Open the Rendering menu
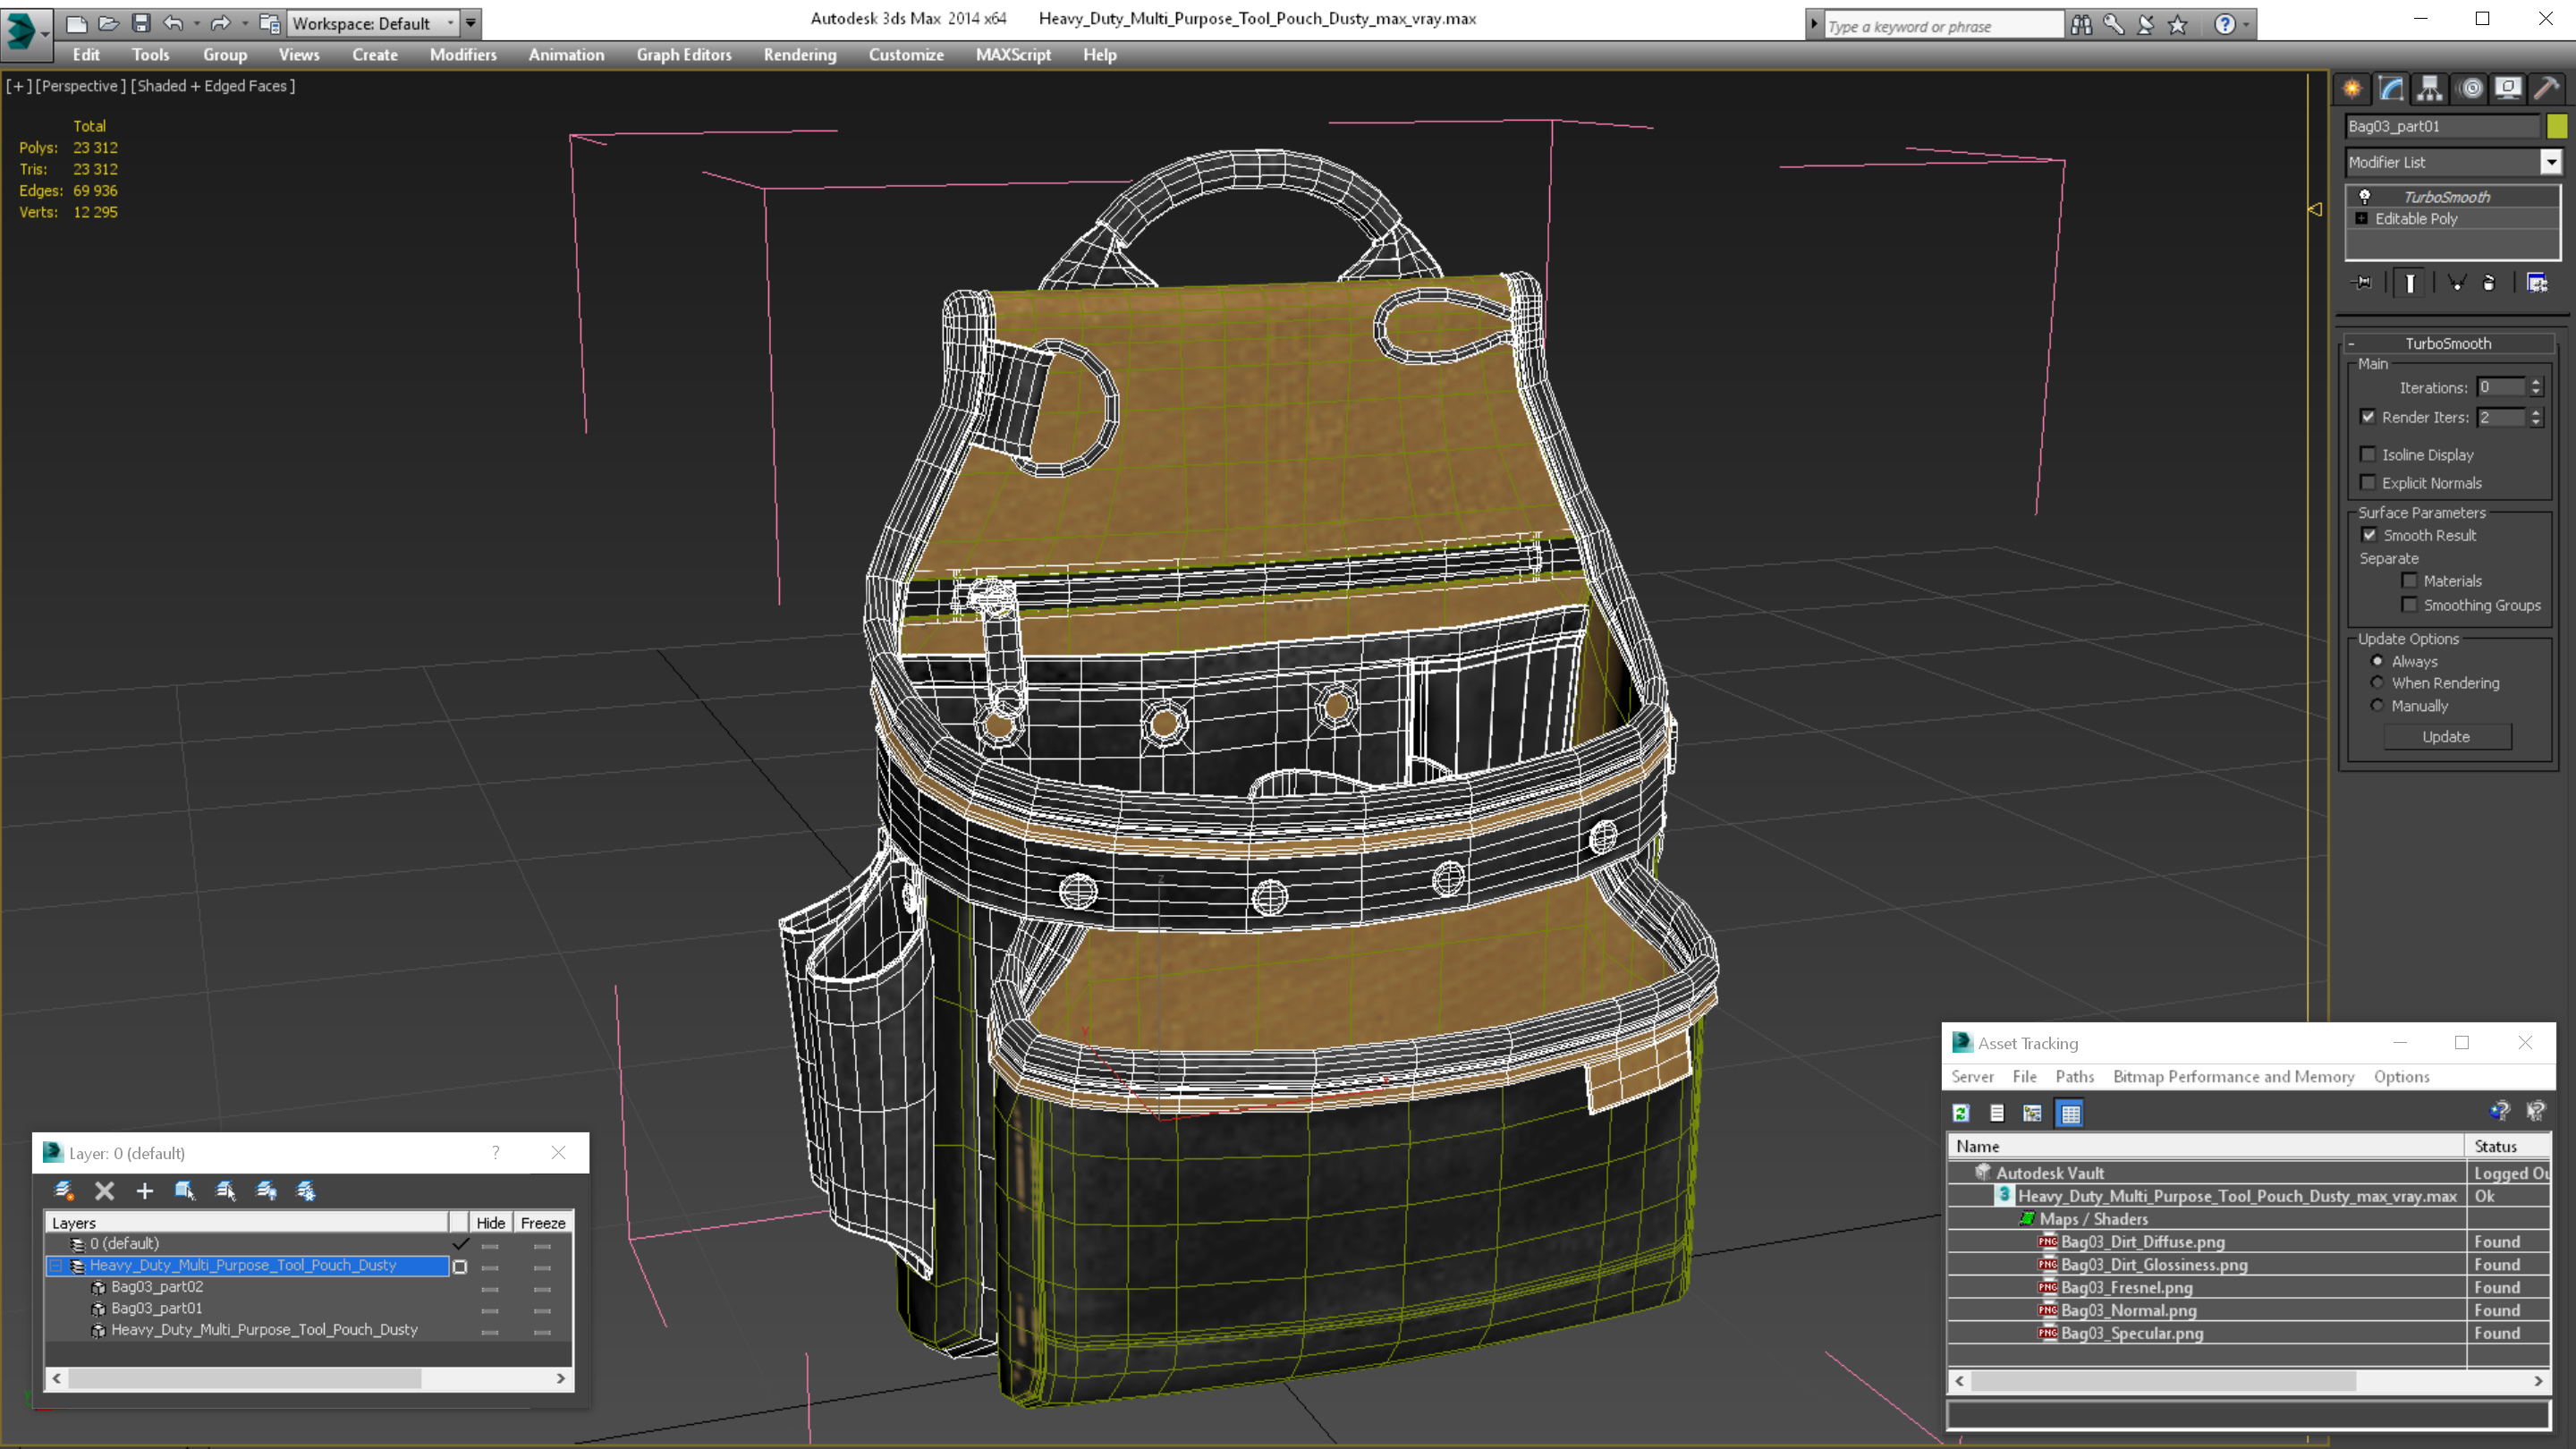The width and height of the screenshot is (2576, 1449). 800,55
